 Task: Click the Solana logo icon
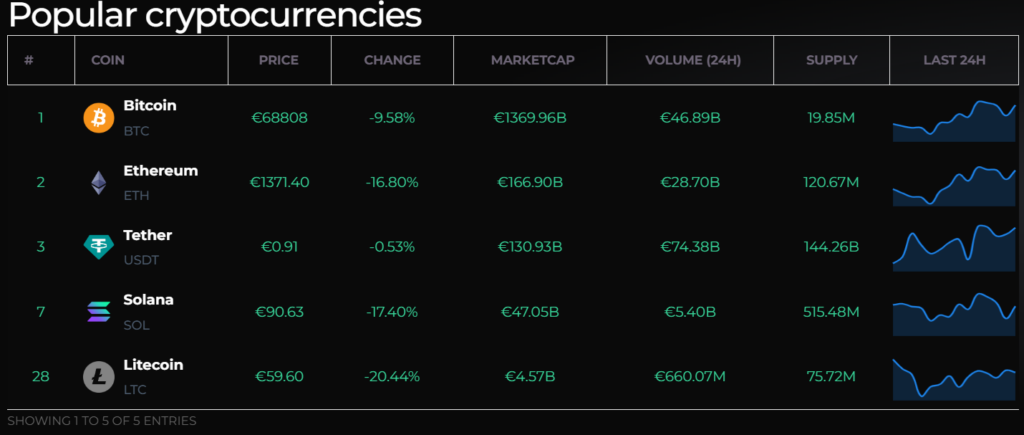(x=98, y=312)
